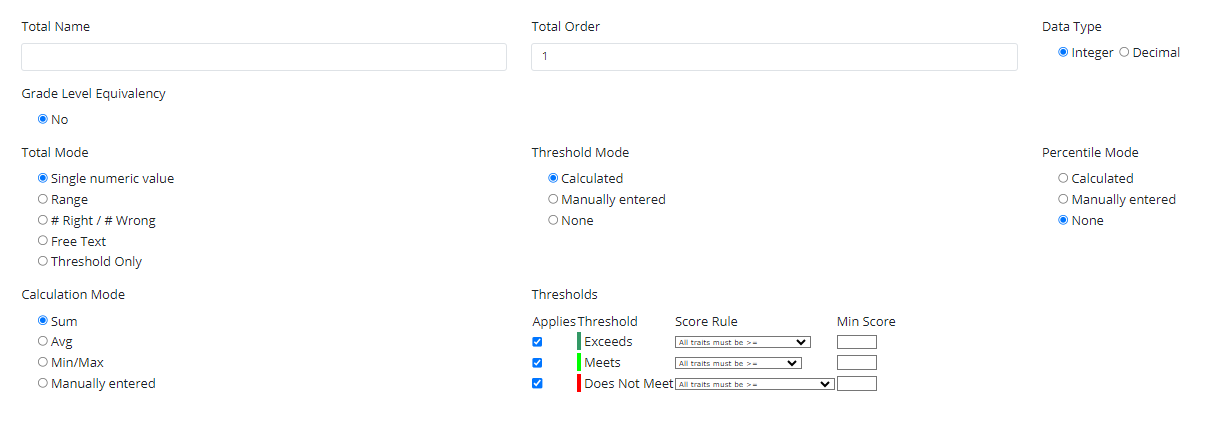Uncheck the Applies box for Exceeds
Viewport: 1209px width, 431px height.
click(537, 342)
